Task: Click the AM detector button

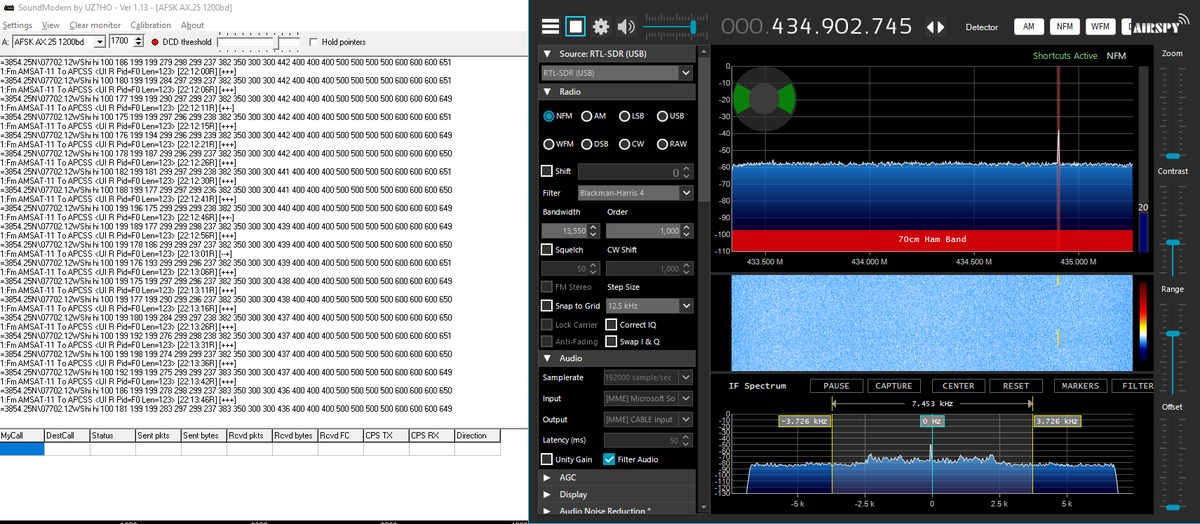Action: coord(1029,27)
